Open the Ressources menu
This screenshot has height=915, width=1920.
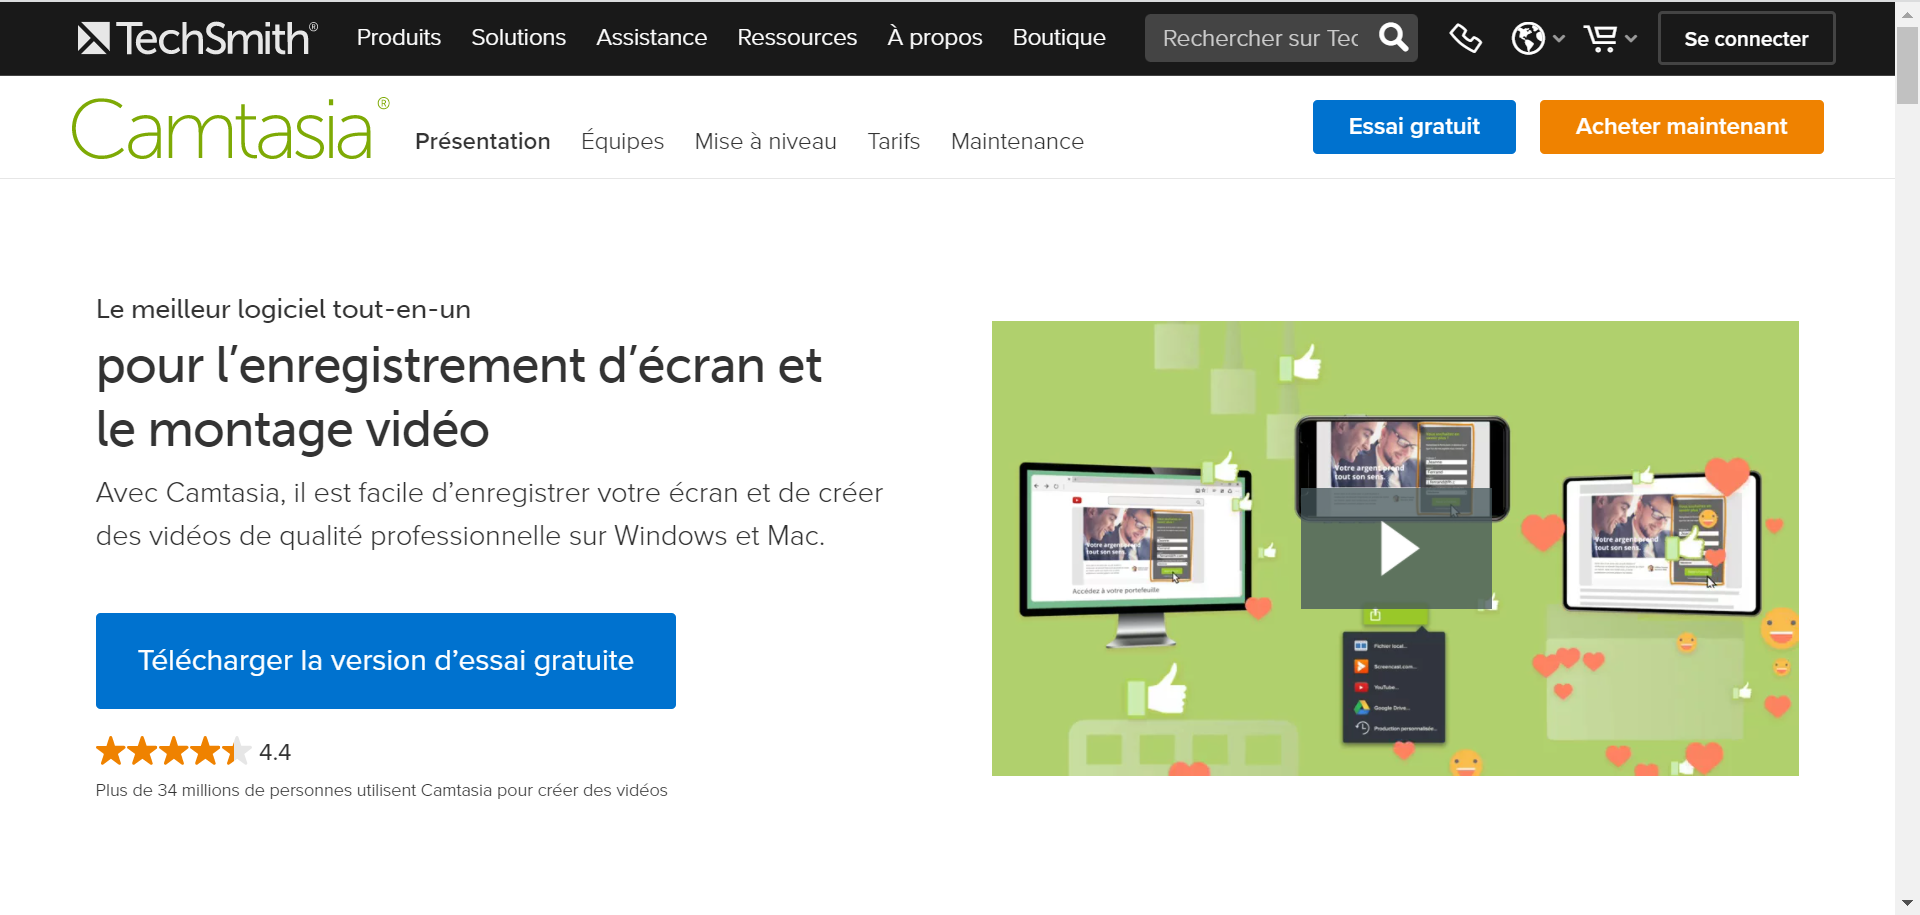click(797, 37)
